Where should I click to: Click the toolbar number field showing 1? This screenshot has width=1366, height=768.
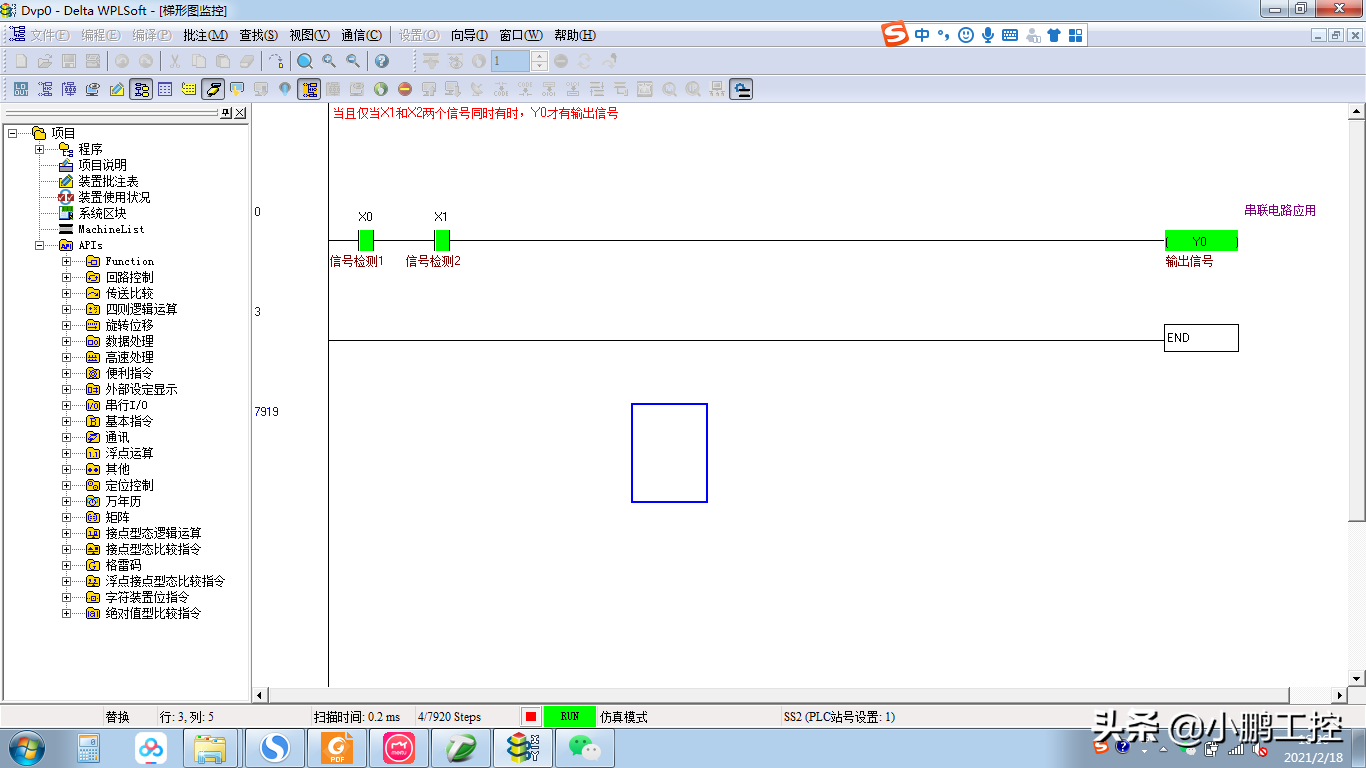tap(510, 61)
